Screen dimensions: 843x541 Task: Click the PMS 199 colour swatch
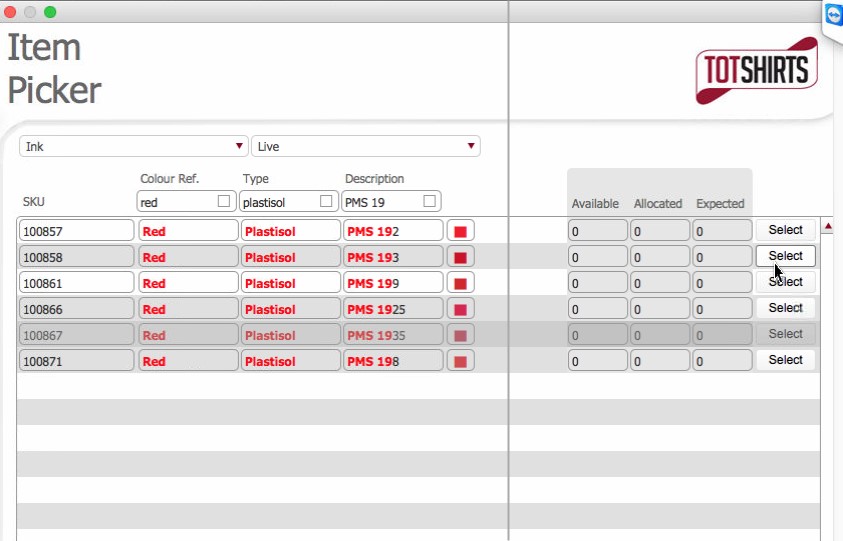pyautogui.click(x=460, y=283)
